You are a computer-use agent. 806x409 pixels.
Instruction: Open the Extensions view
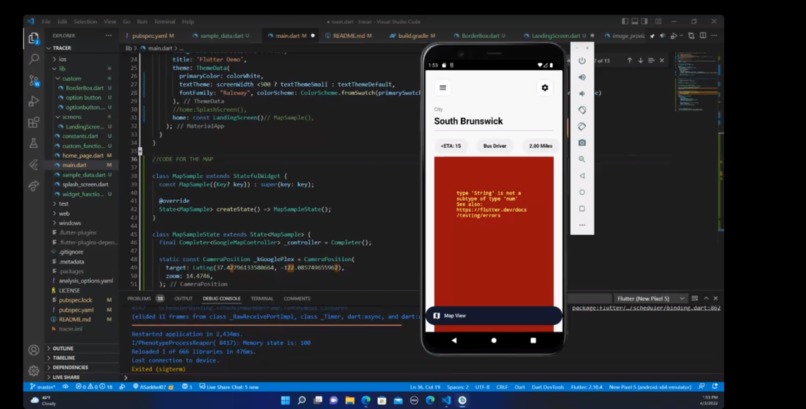tap(34, 122)
